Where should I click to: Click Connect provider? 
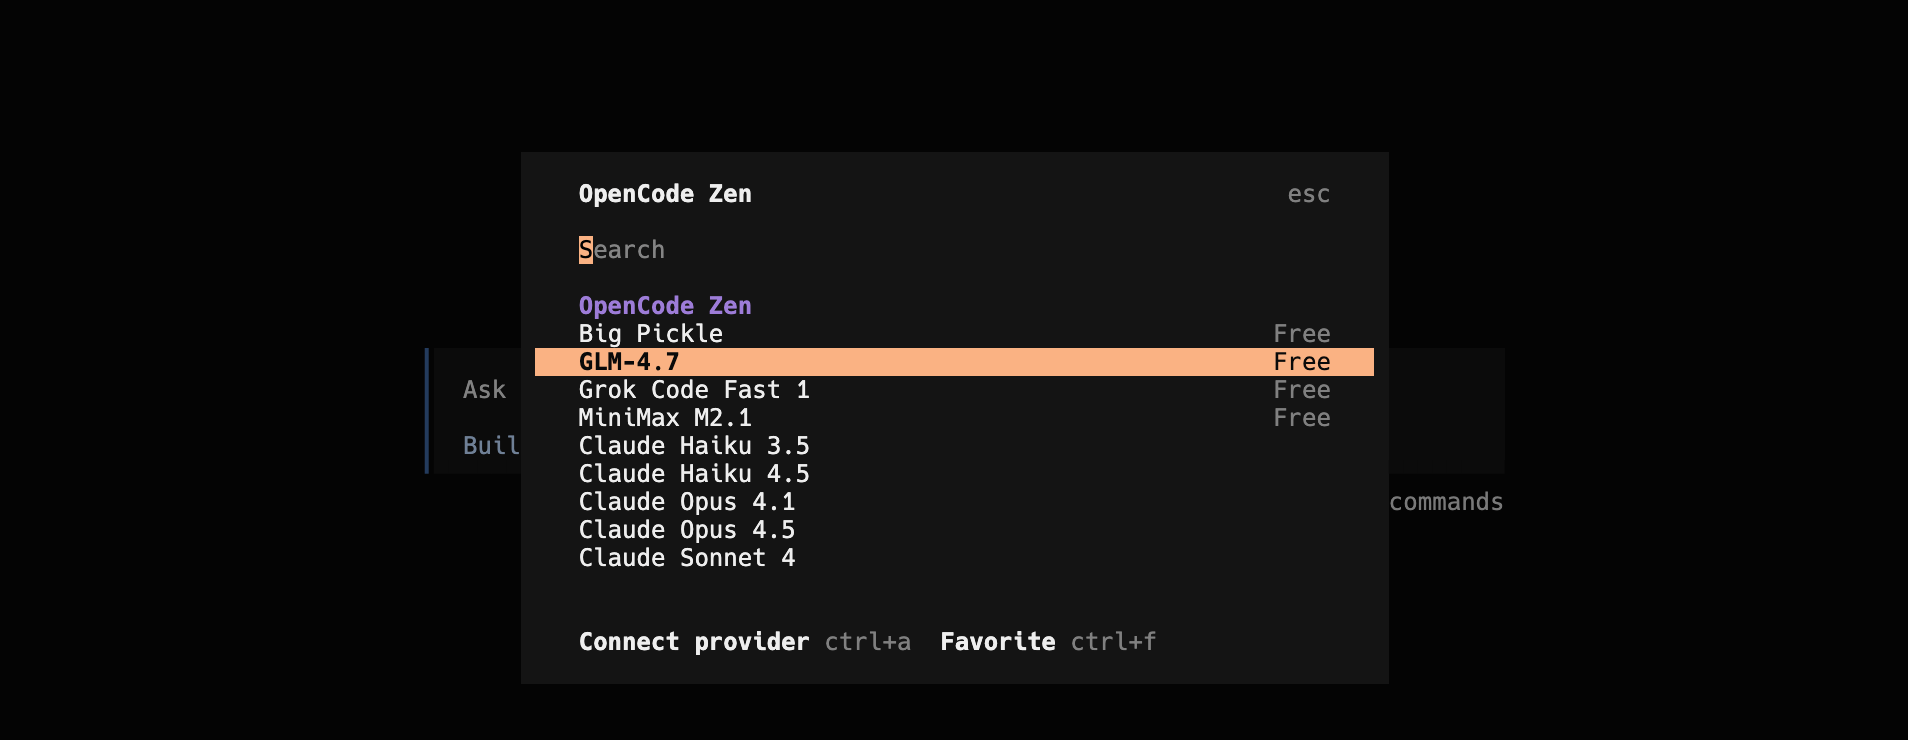(x=694, y=641)
